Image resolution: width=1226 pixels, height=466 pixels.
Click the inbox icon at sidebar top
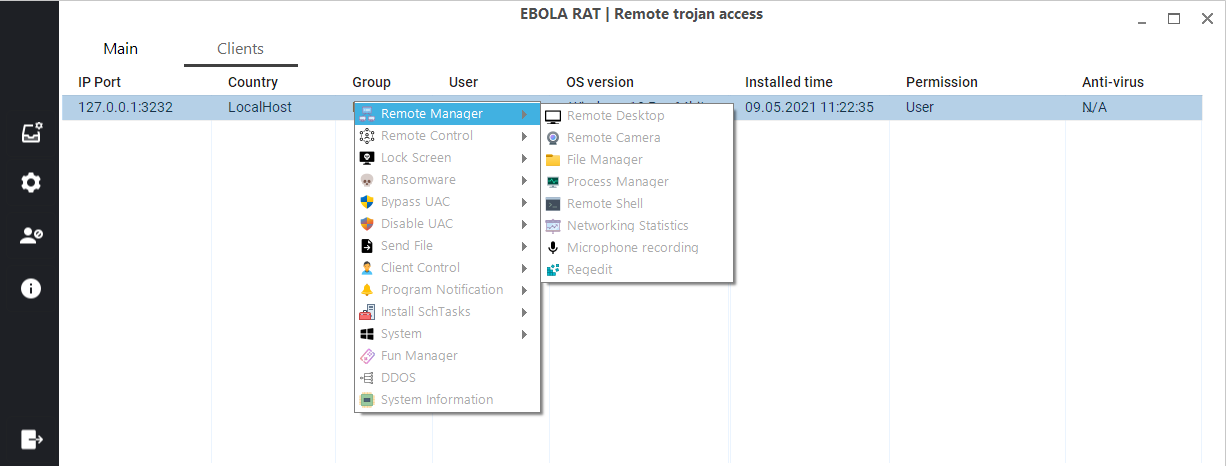pyautogui.click(x=31, y=131)
